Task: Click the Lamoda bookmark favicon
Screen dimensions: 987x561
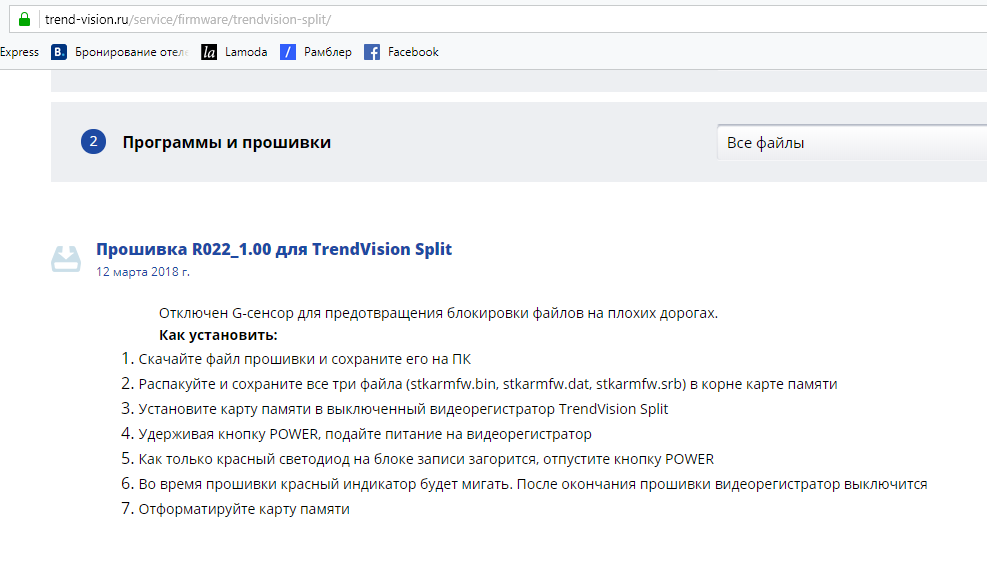Action: pyautogui.click(x=209, y=52)
